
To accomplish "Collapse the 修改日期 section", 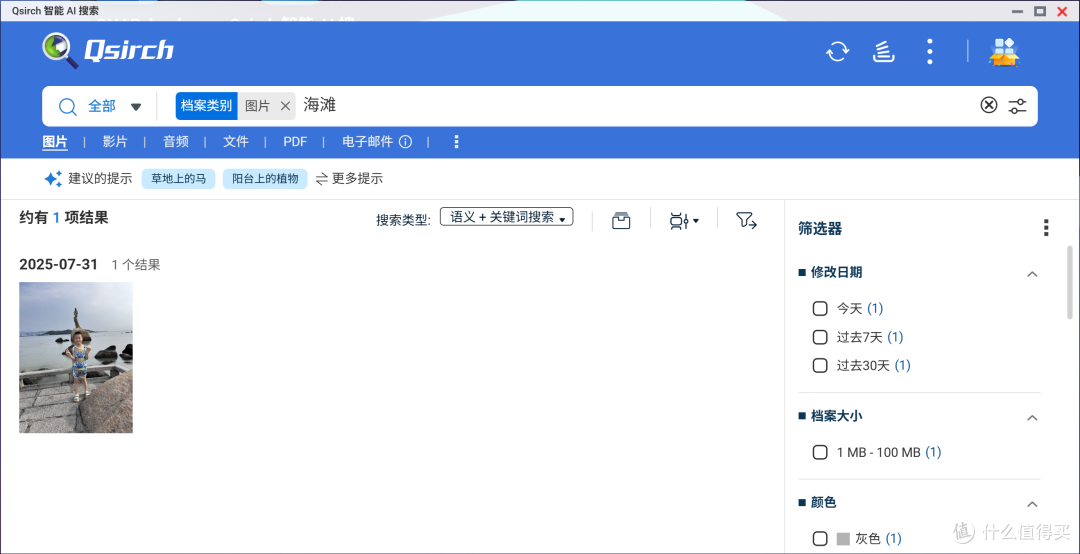I will (x=1032, y=274).
